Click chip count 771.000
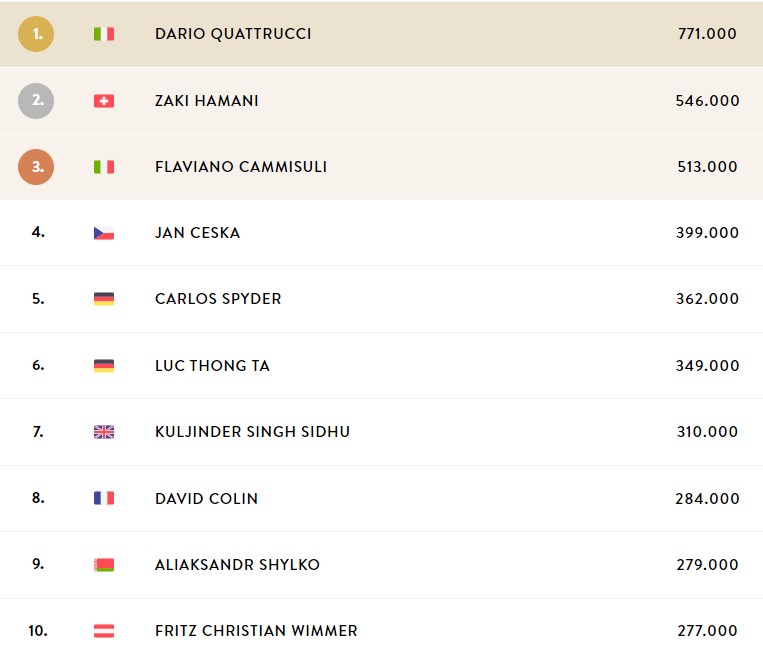 pos(707,34)
